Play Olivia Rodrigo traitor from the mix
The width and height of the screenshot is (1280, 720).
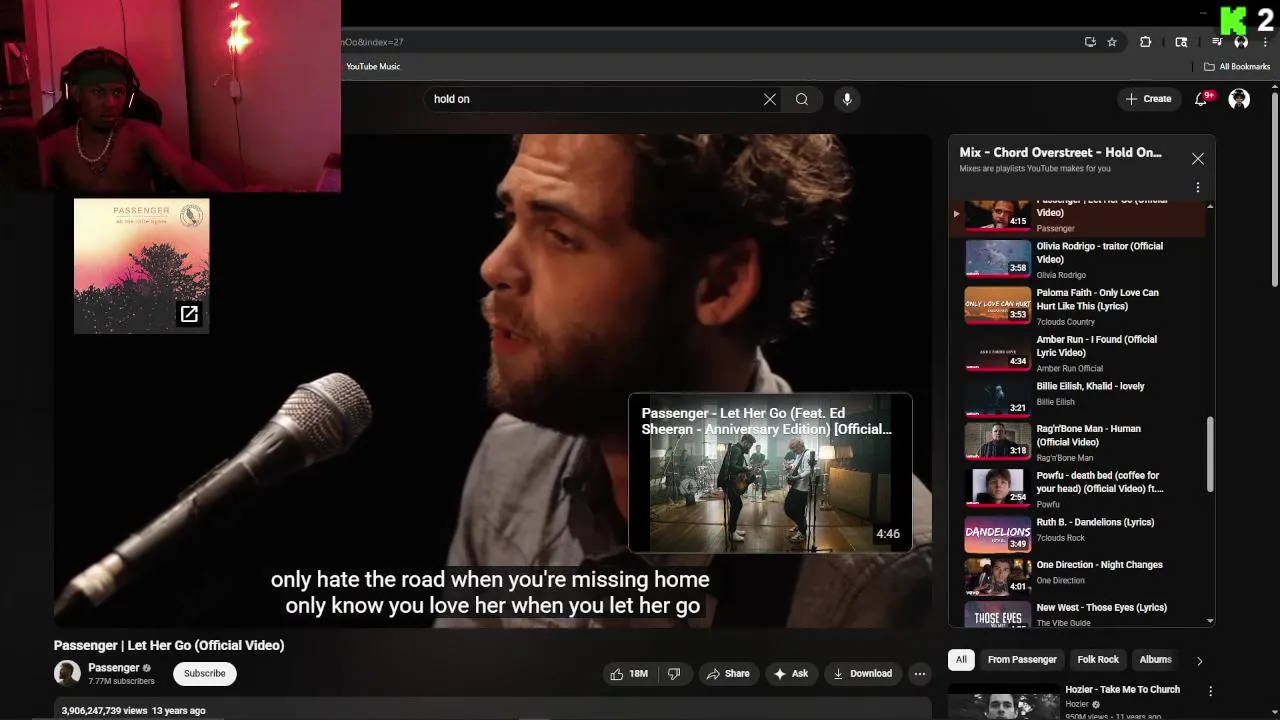[x=1078, y=259]
